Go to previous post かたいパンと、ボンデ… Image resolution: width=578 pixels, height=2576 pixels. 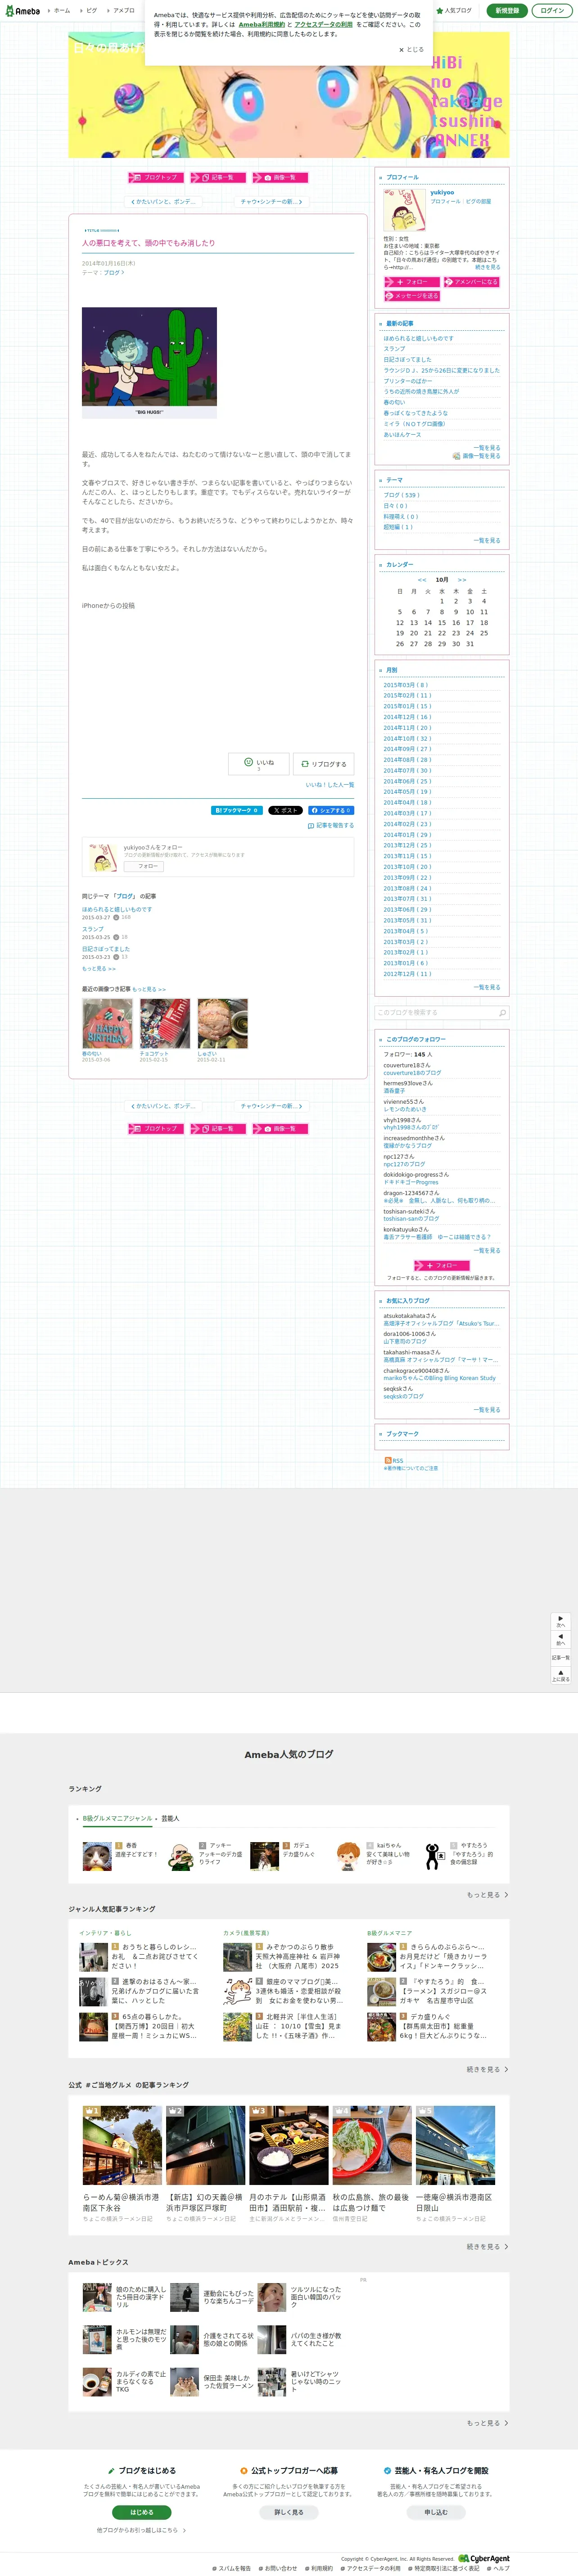(164, 201)
